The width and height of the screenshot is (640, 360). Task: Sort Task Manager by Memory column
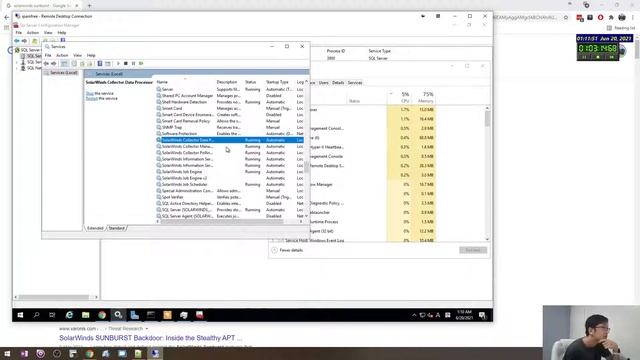click(x=425, y=97)
